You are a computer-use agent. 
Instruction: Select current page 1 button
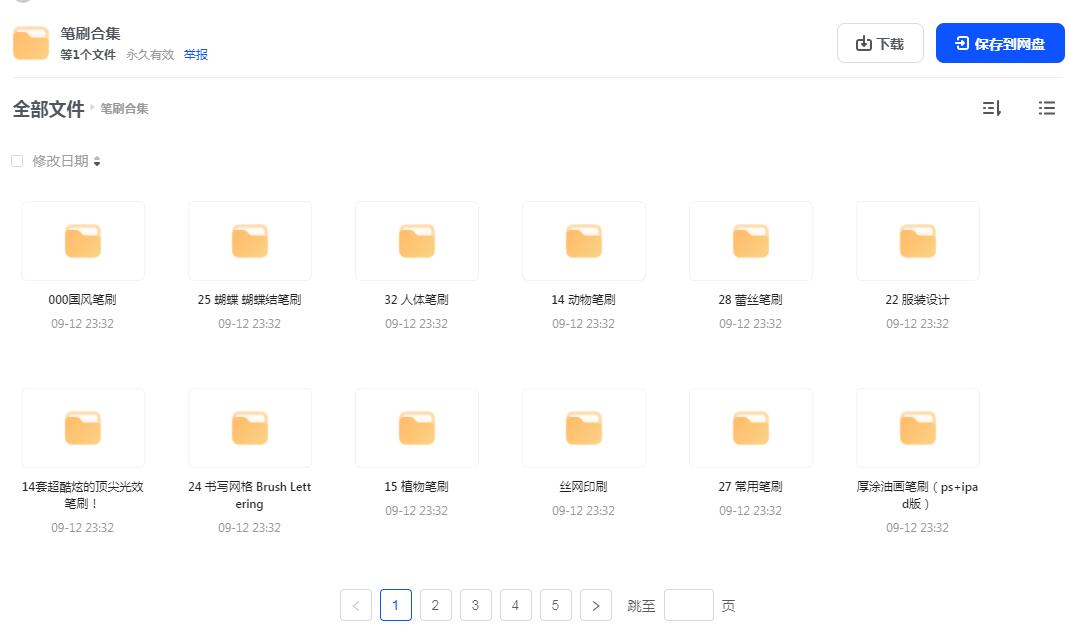point(395,605)
